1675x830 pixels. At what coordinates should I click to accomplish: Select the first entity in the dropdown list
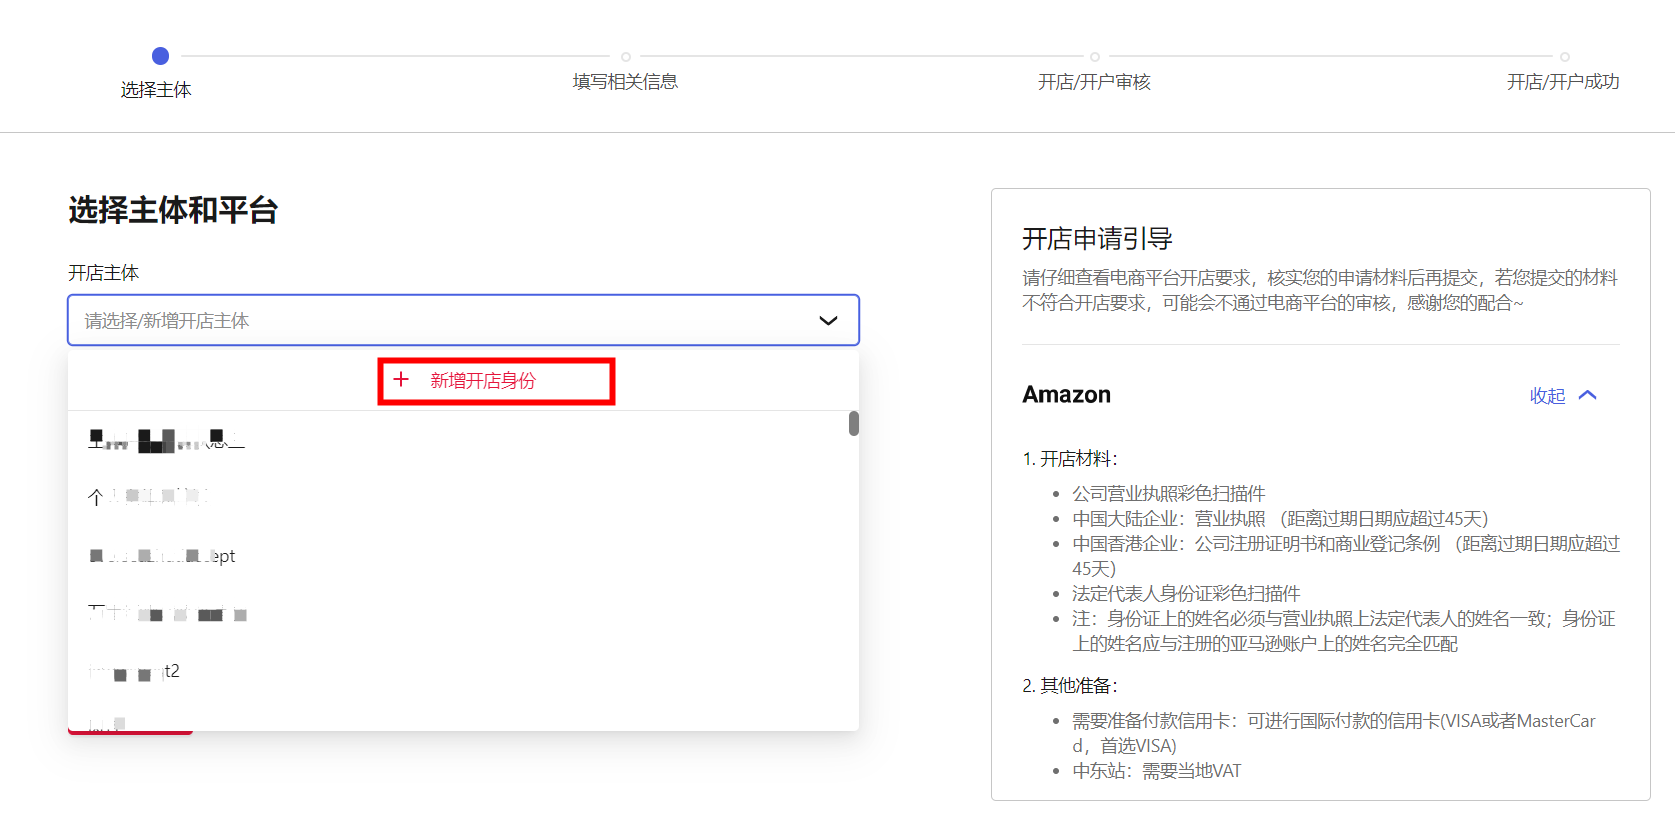point(166,440)
